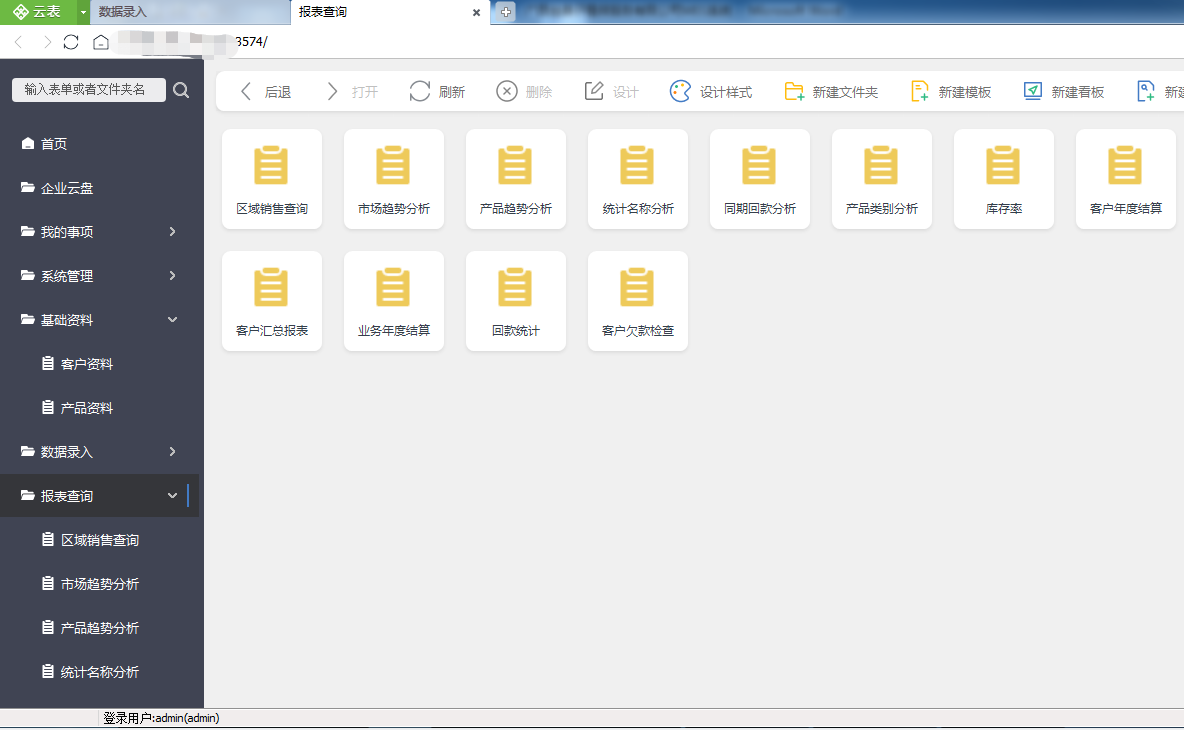Go back with the 后退 arrow icon
This screenshot has height=730, width=1184.
tap(245, 91)
